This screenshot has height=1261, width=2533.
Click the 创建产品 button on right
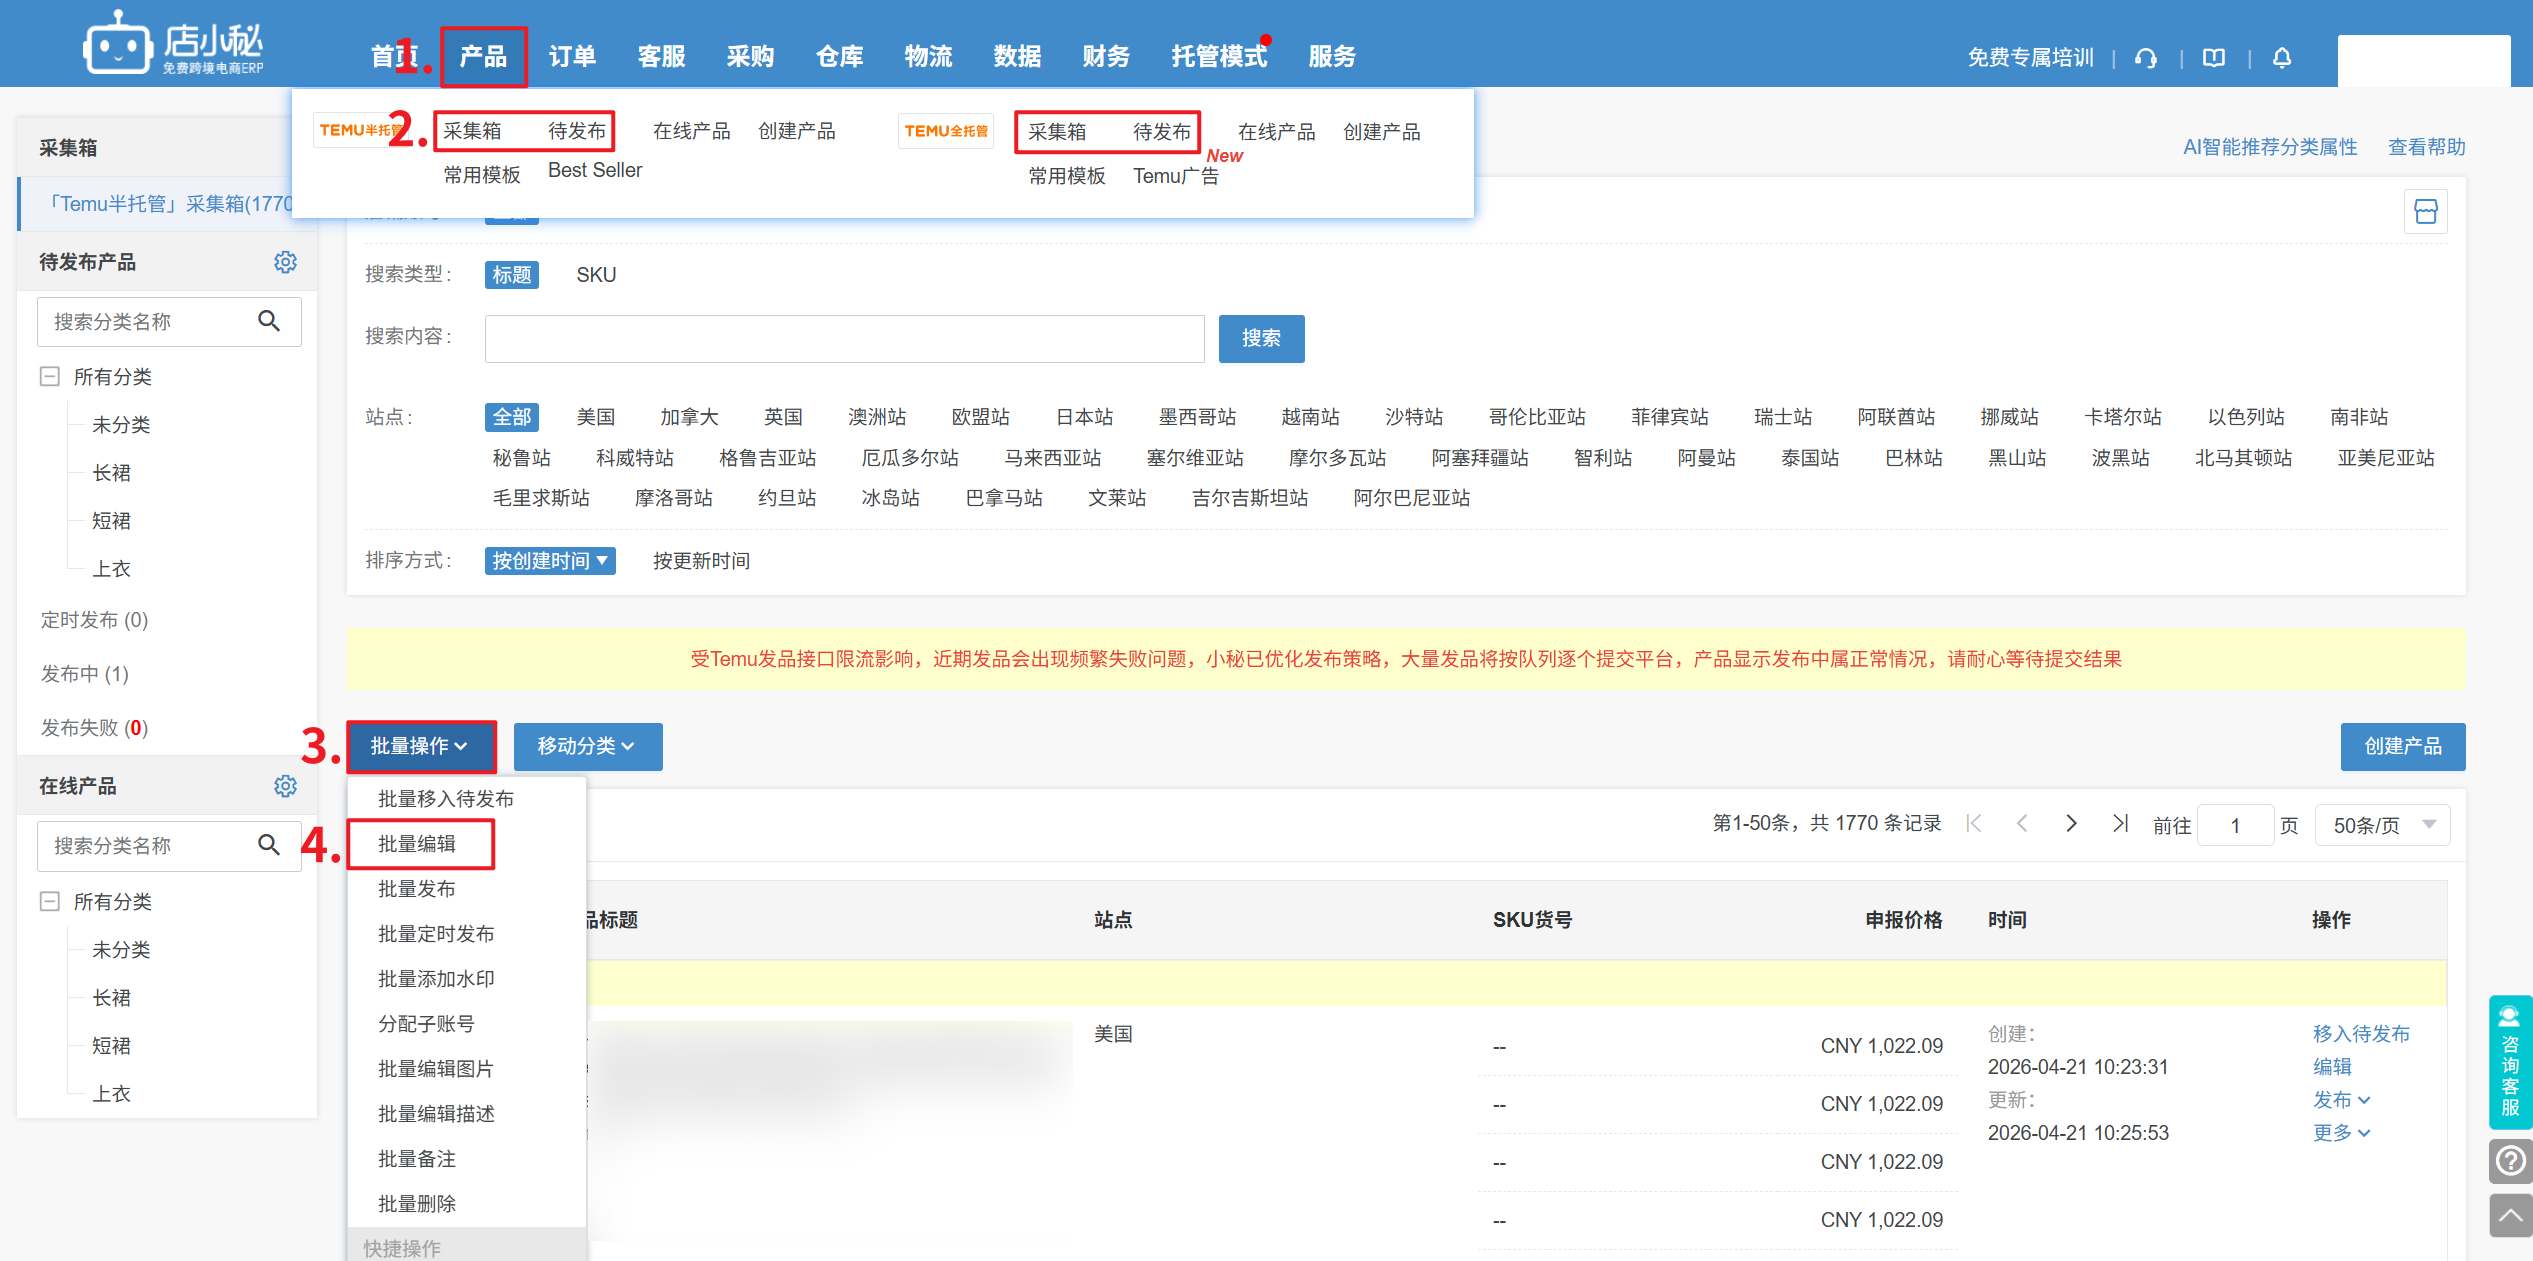click(2402, 746)
